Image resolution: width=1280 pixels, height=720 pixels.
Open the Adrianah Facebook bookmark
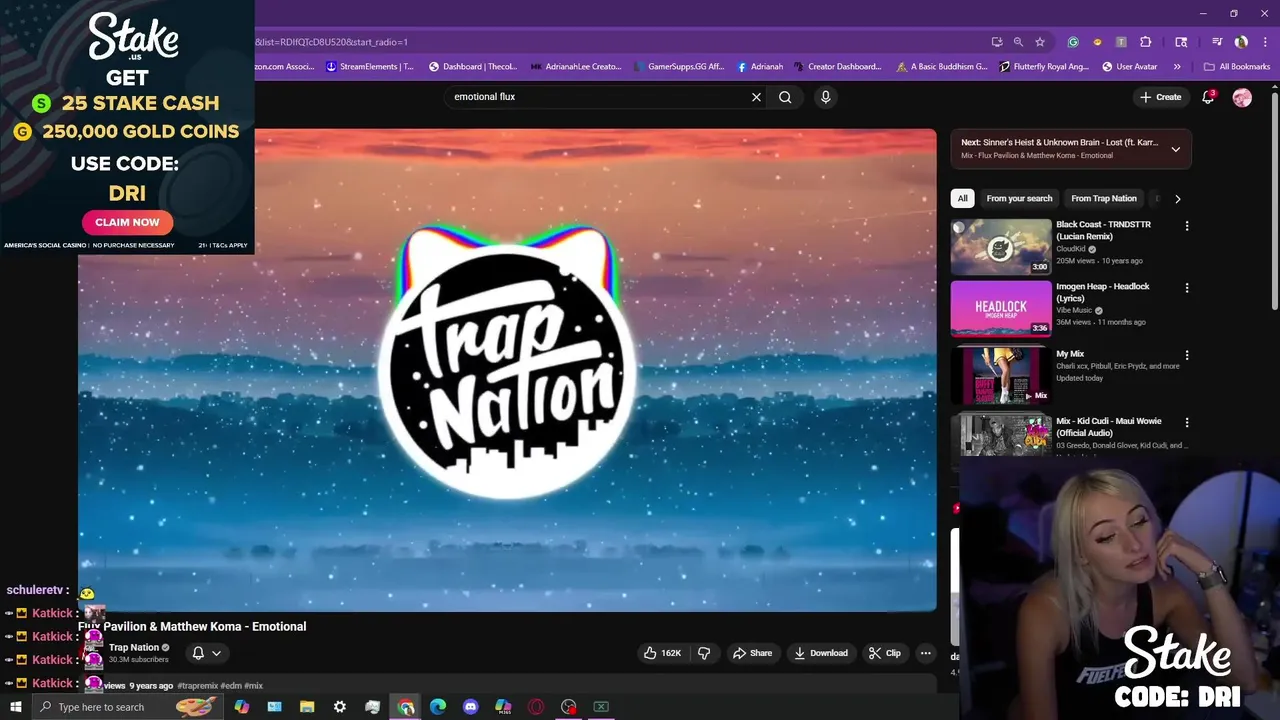coord(760,67)
